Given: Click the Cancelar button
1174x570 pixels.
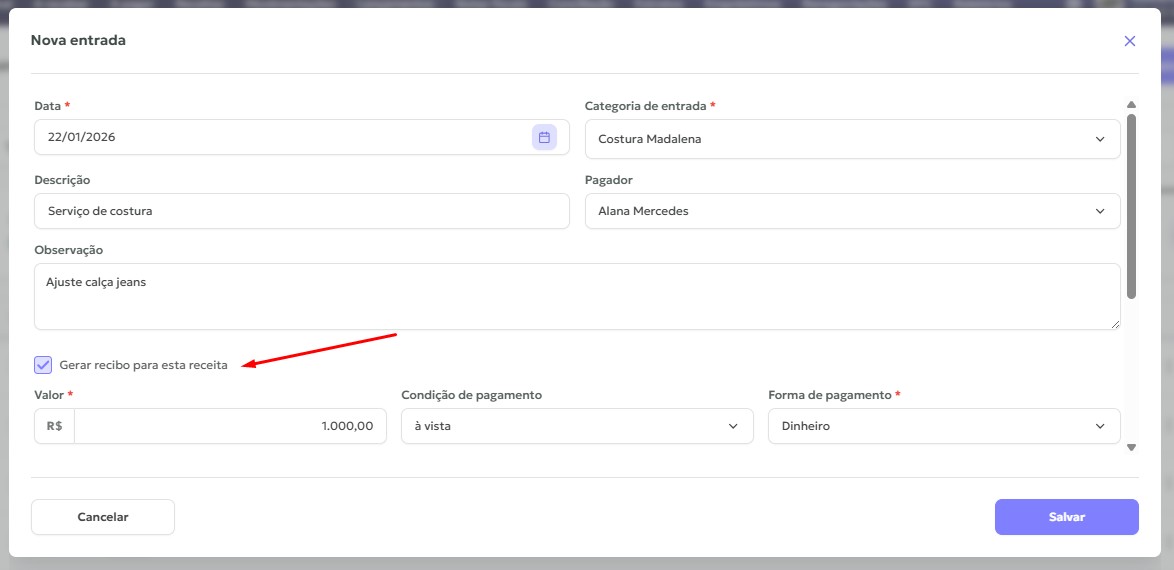Looking at the screenshot, I should point(103,517).
